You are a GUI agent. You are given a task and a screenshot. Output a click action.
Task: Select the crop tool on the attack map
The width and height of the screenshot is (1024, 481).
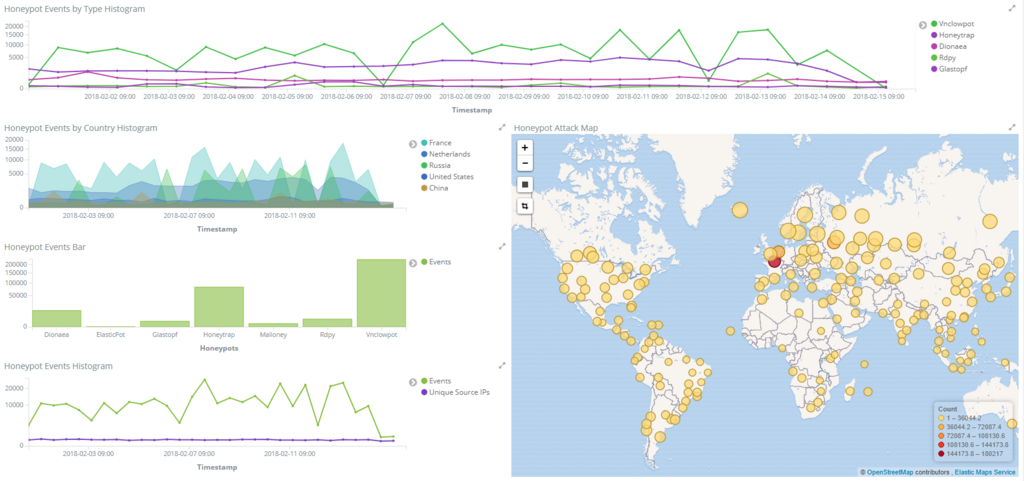click(x=524, y=206)
